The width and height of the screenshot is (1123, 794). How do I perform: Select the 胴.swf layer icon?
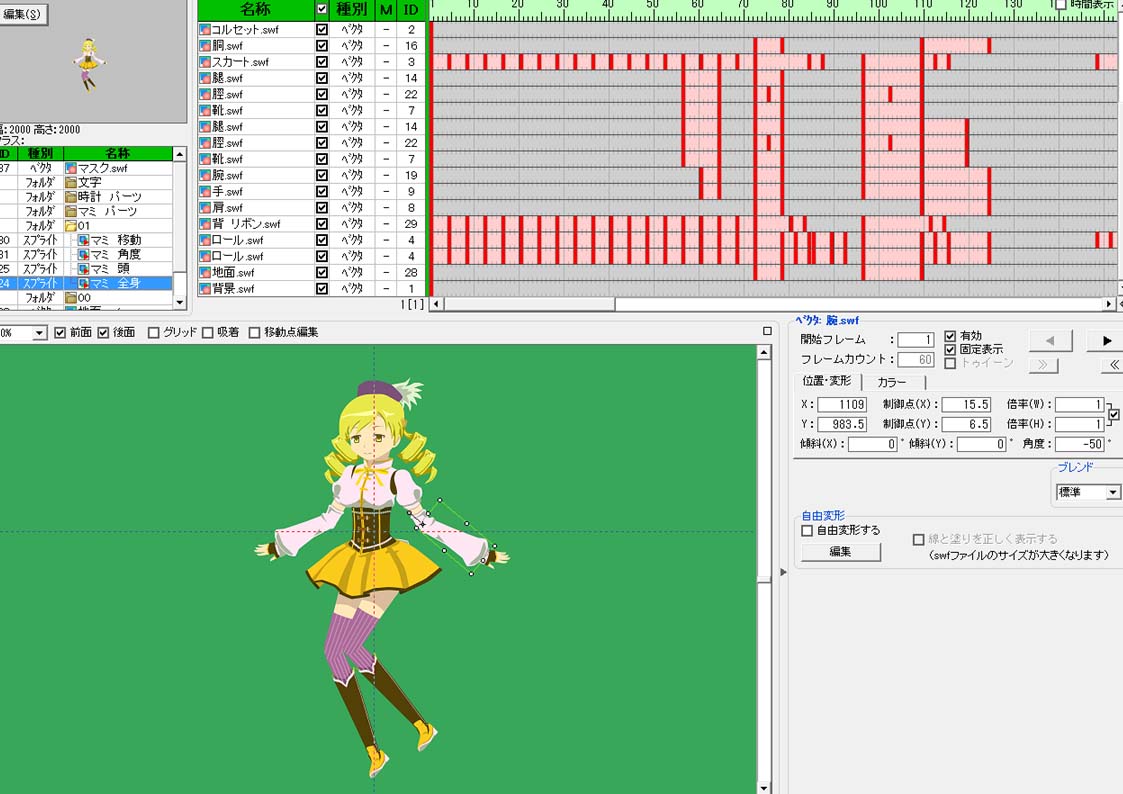(205, 46)
